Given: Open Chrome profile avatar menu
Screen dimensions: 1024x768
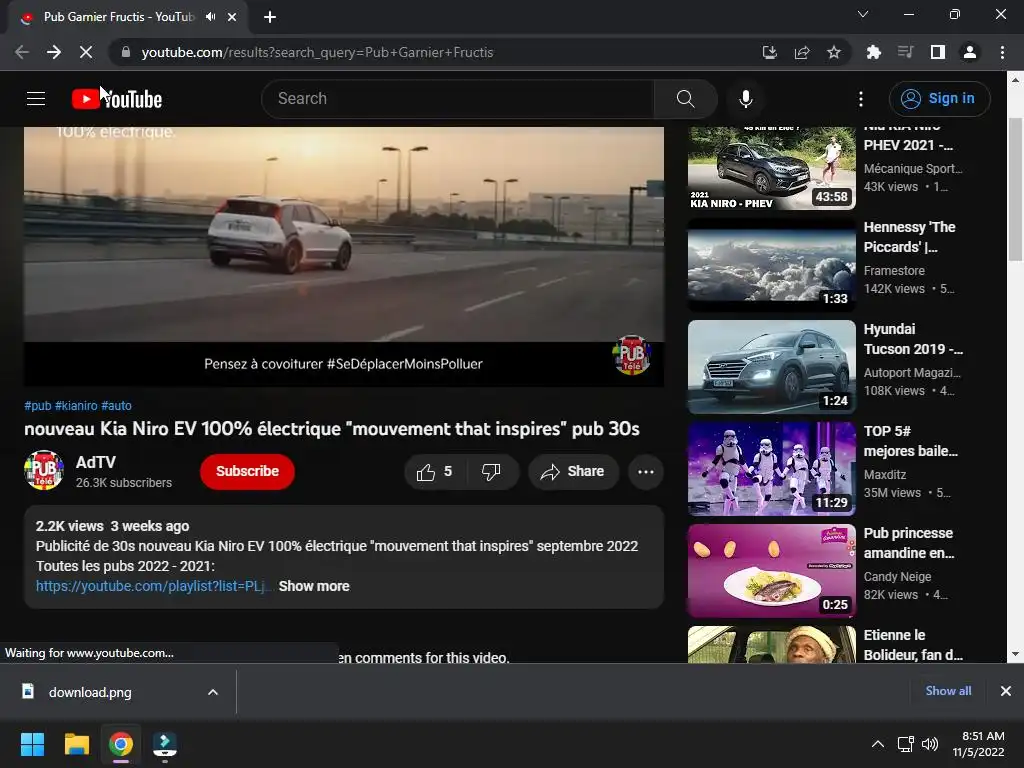Looking at the screenshot, I should point(970,52).
